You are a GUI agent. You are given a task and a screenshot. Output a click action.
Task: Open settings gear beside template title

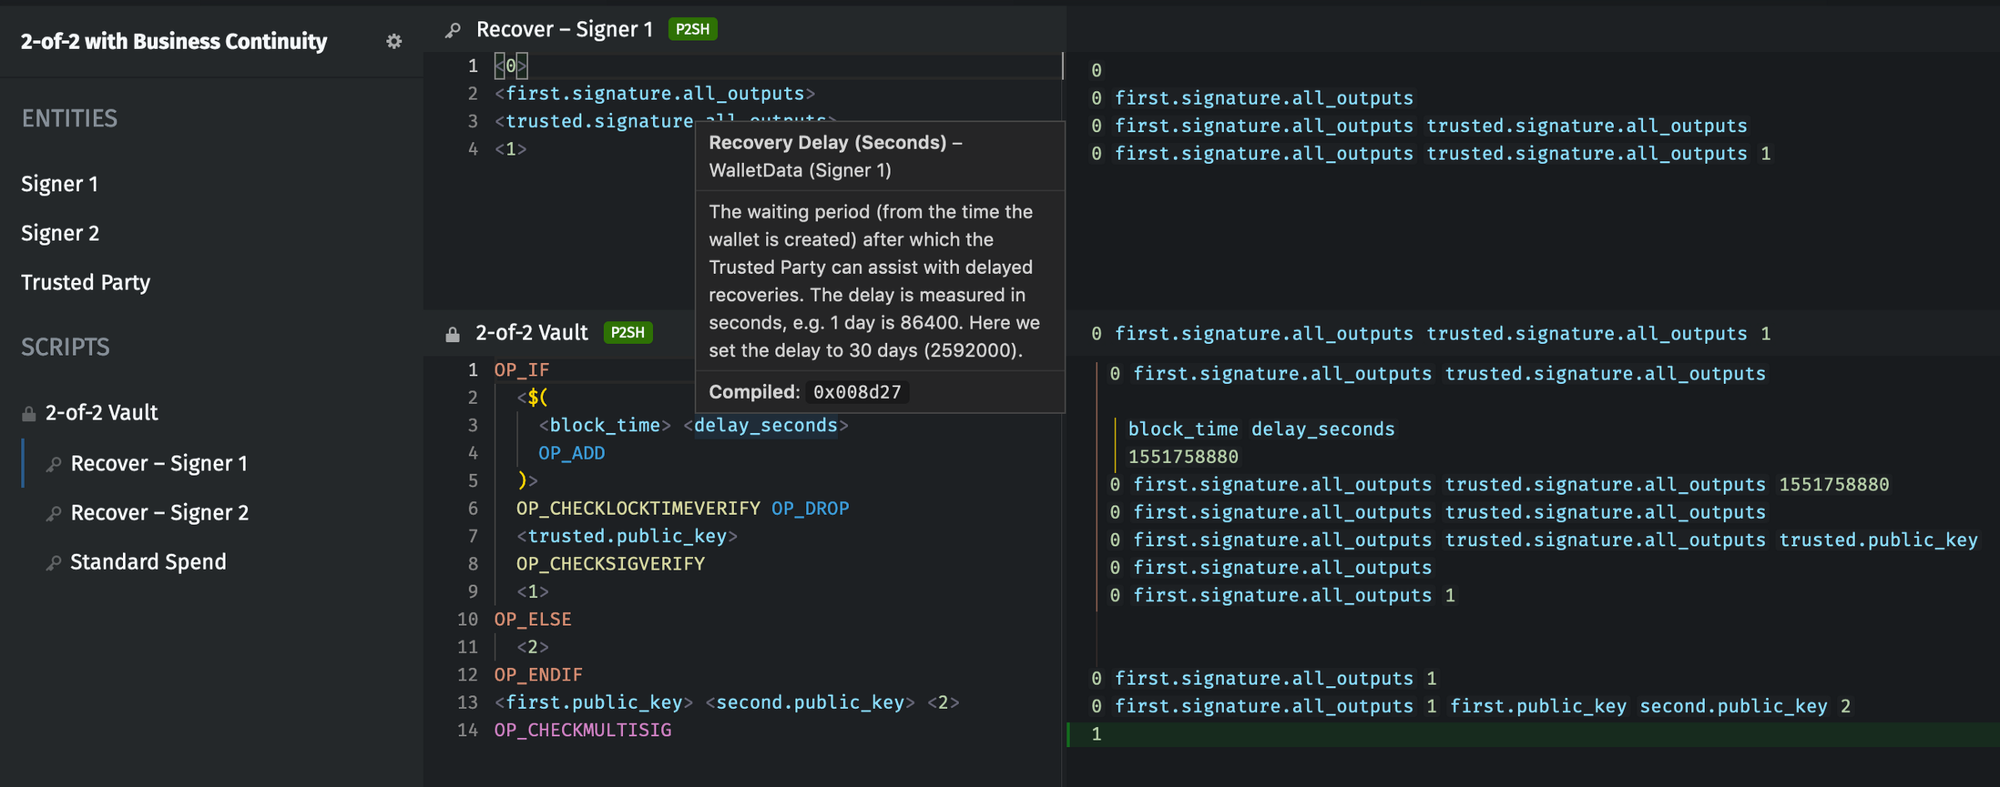click(x=394, y=41)
